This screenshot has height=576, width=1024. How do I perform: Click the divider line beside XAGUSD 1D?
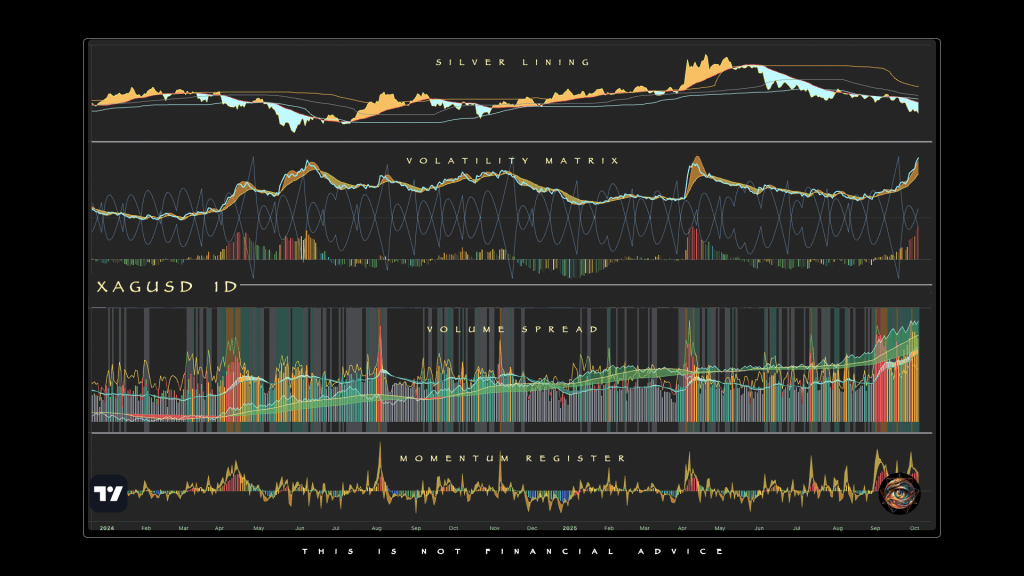(580, 286)
